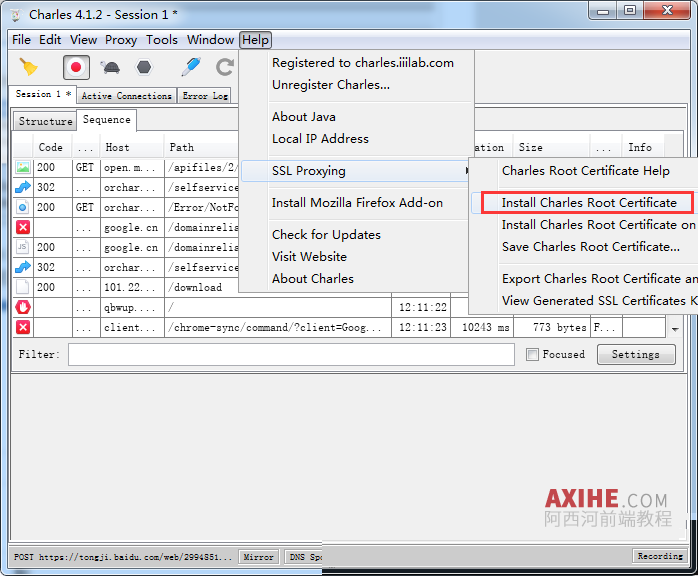This screenshot has width=698, height=576.
Task: Choose Install Charles Root Certificate
Action: (x=589, y=203)
